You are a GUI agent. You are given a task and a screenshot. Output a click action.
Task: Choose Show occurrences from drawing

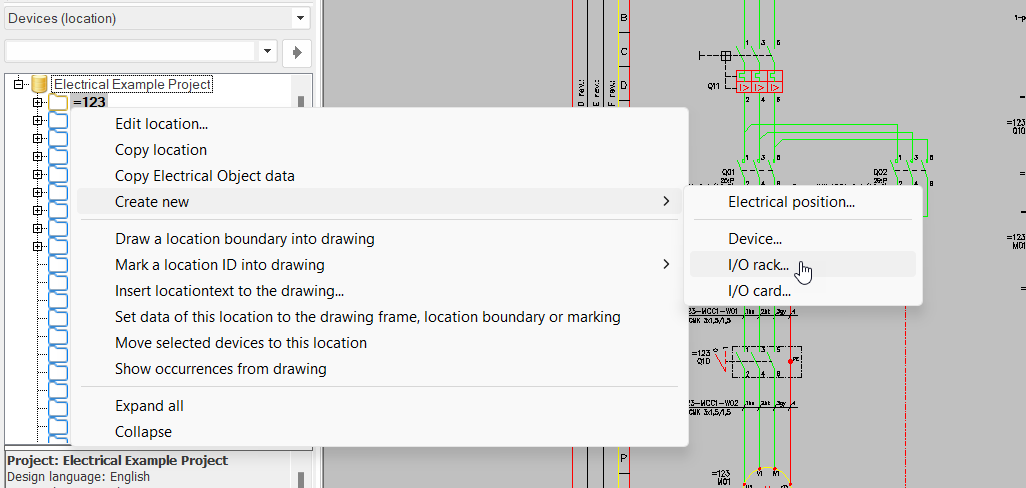(220, 369)
